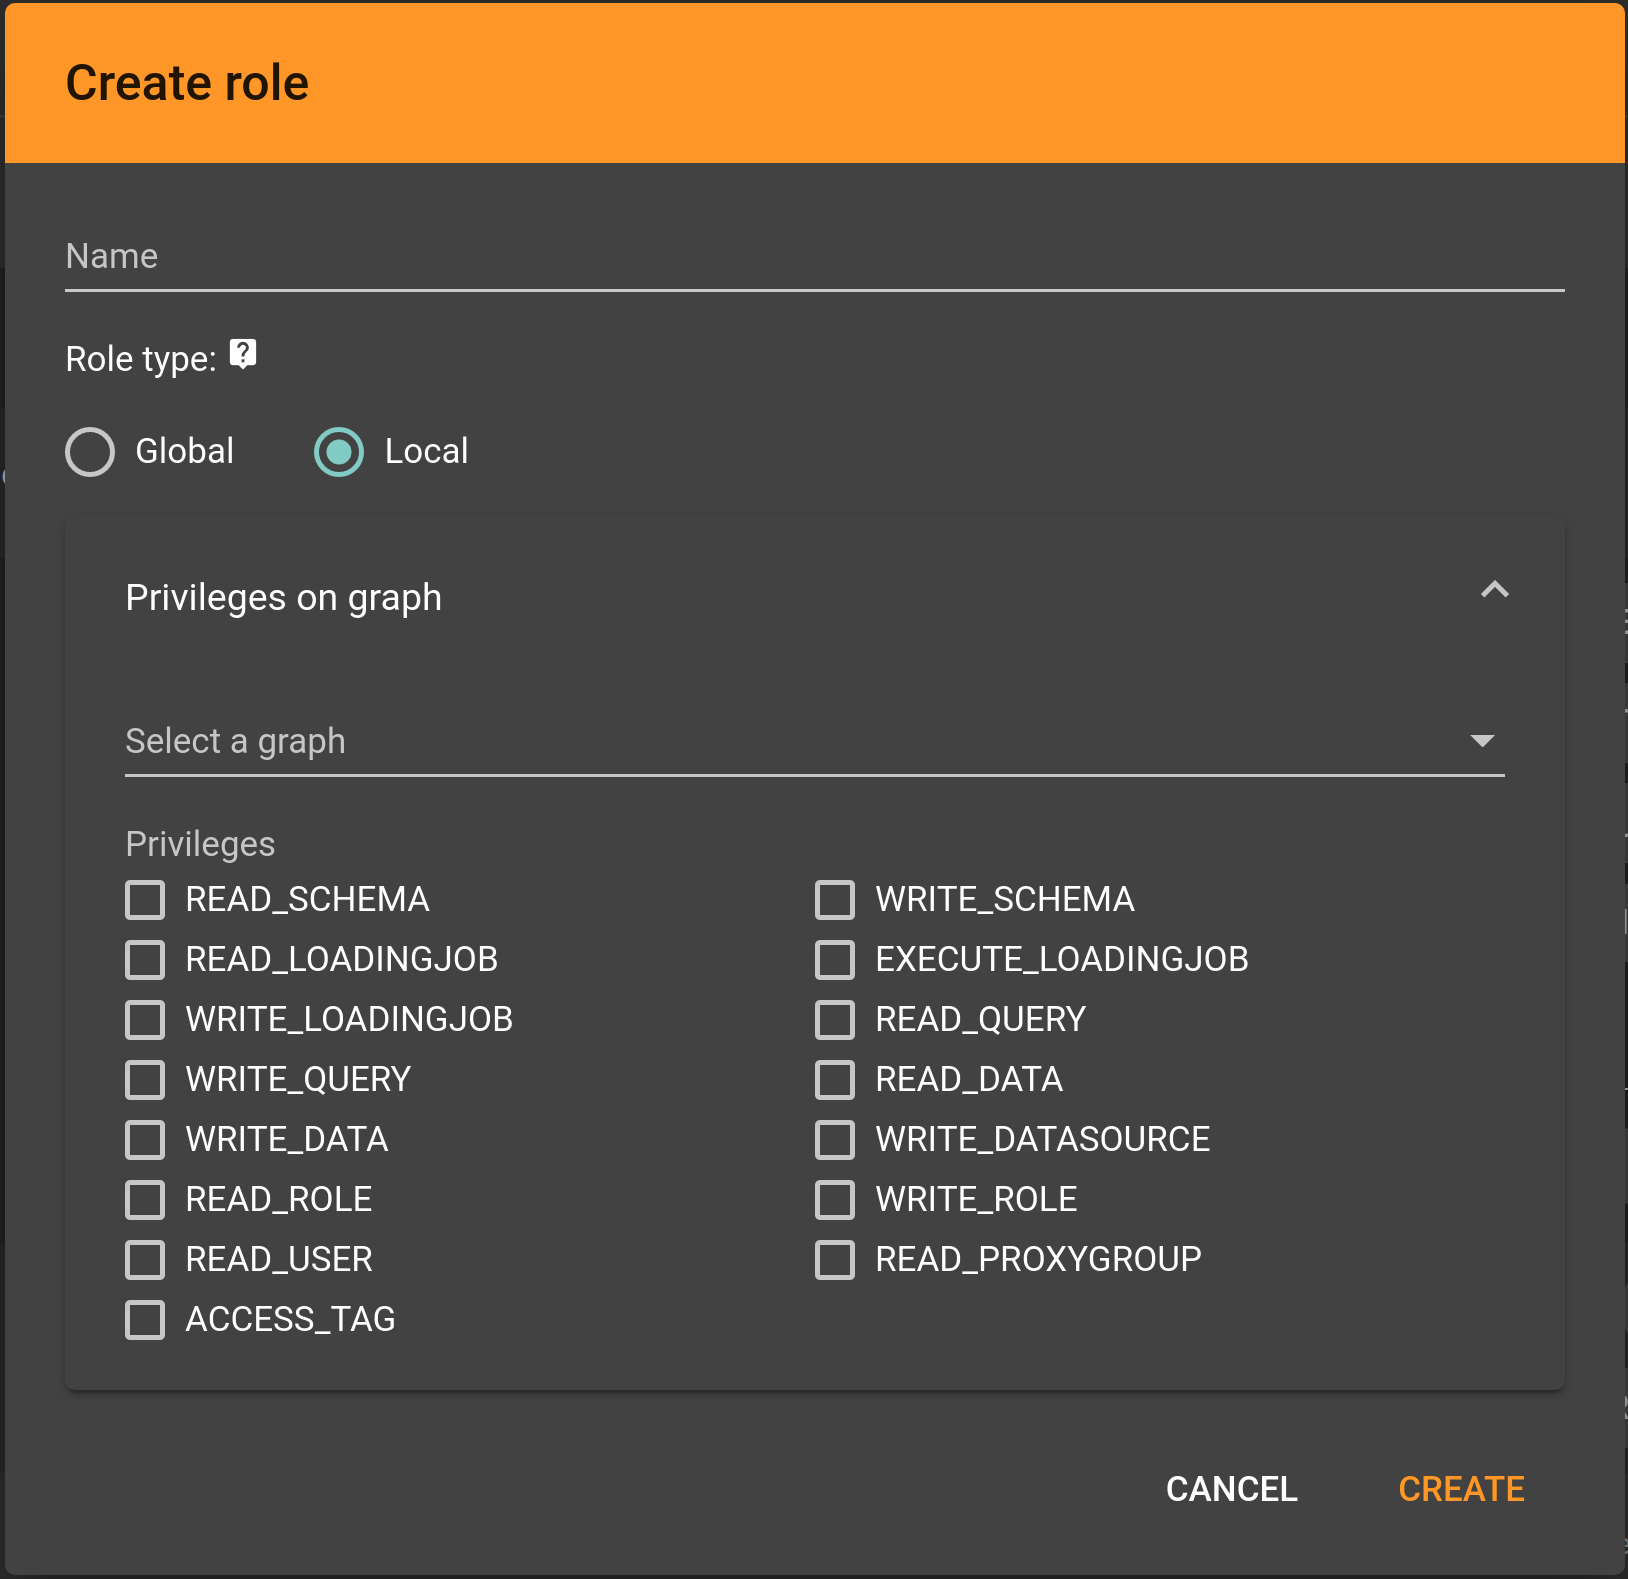1628x1579 pixels.
Task: Enable the READ_PROXYGROUP privilege
Action: point(836,1259)
